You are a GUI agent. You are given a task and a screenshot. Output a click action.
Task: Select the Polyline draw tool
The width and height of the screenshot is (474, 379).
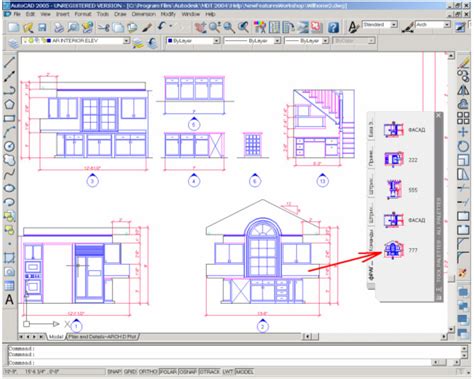coord(9,90)
